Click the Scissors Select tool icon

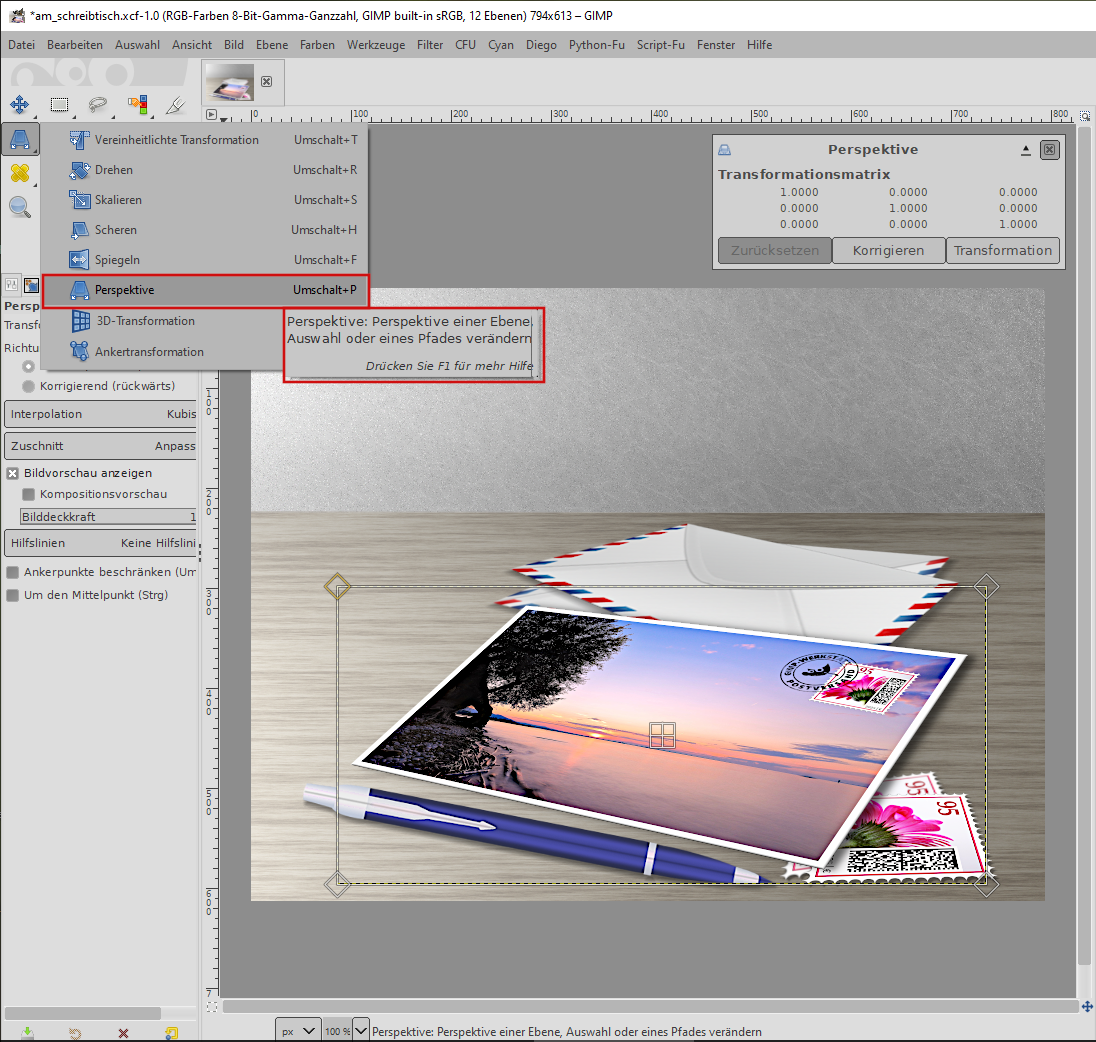175,105
